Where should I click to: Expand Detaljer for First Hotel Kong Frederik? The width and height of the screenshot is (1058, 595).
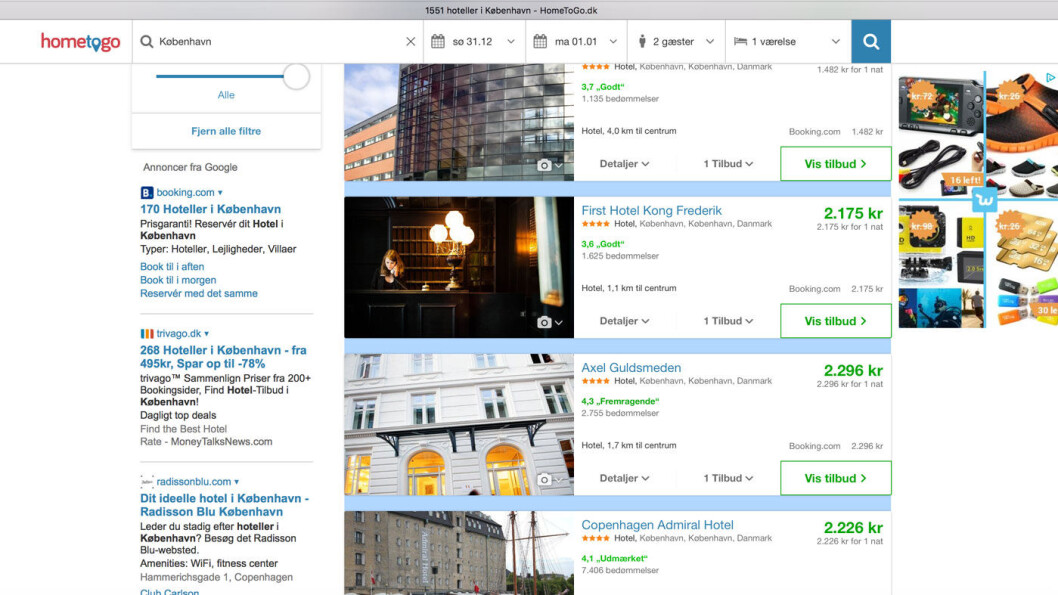[x=624, y=321]
